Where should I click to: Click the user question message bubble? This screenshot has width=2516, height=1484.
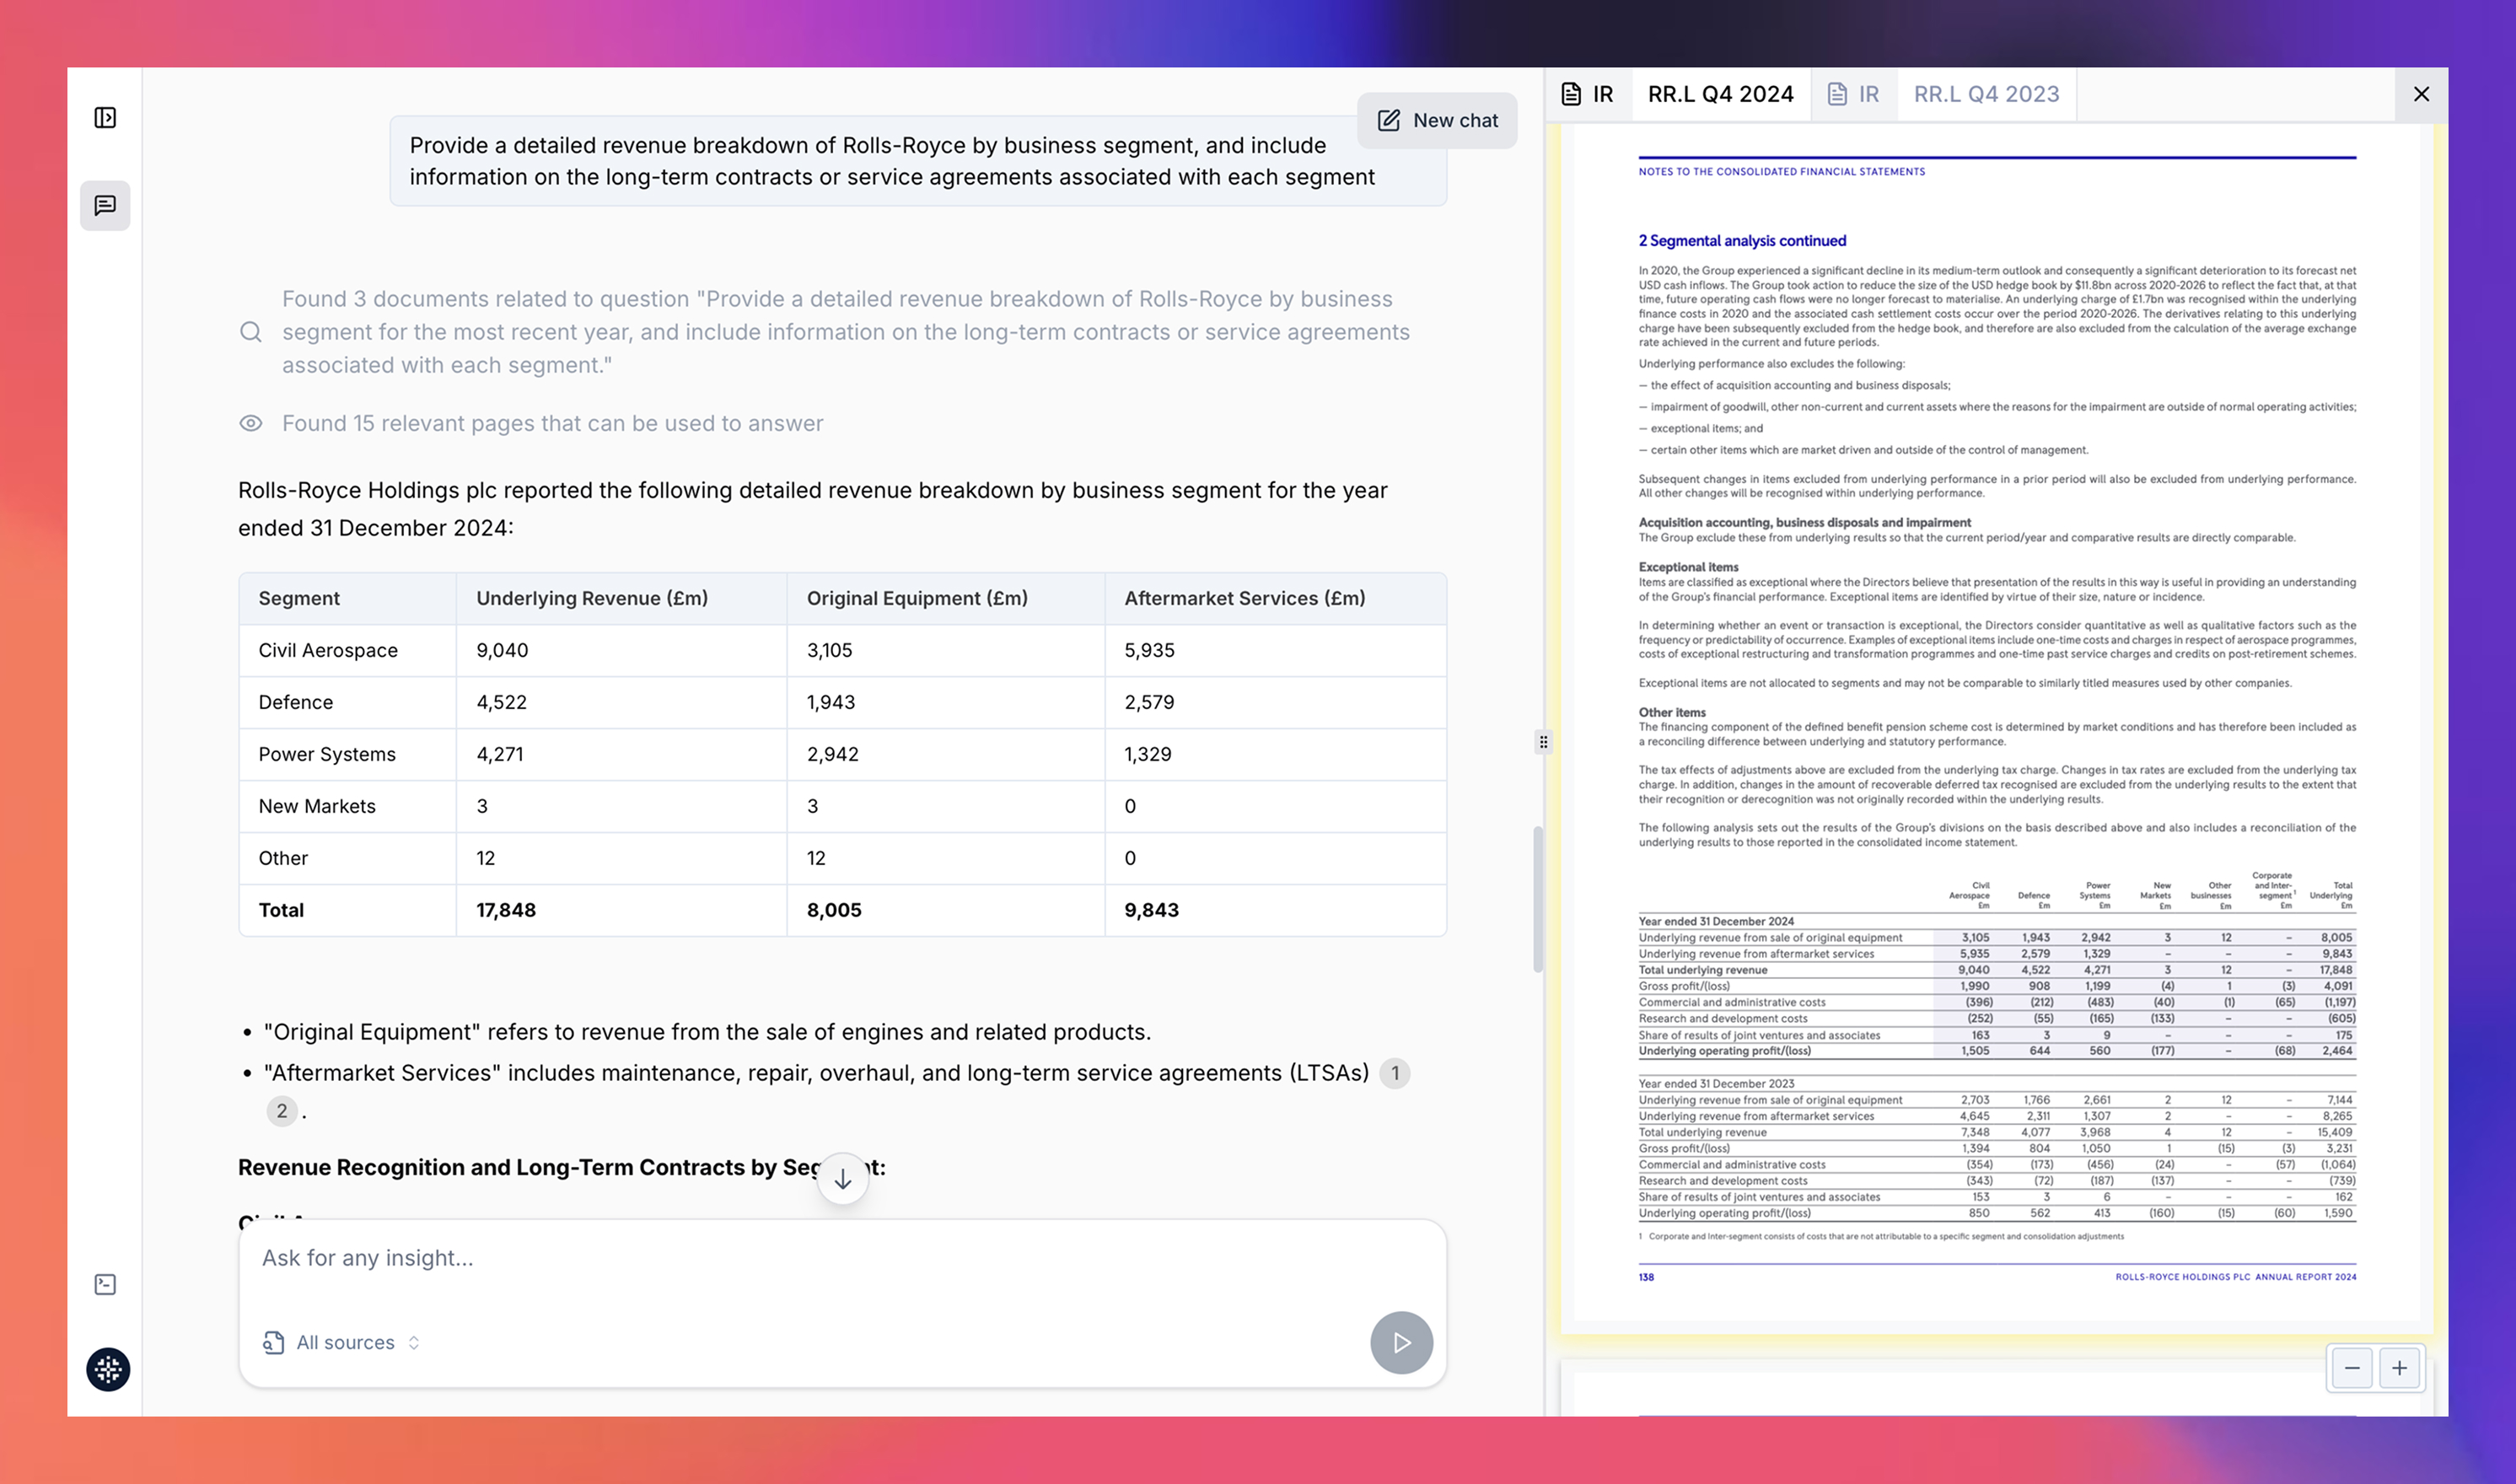click(918, 161)
